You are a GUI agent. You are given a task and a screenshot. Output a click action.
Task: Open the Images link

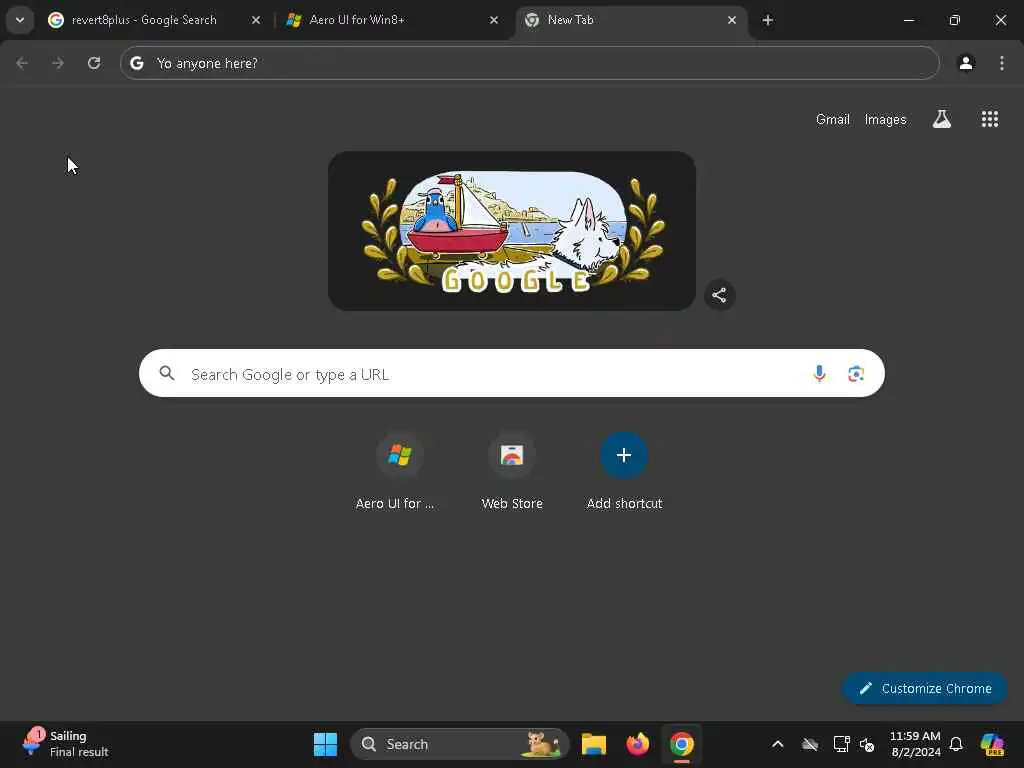tap(886, 120)
